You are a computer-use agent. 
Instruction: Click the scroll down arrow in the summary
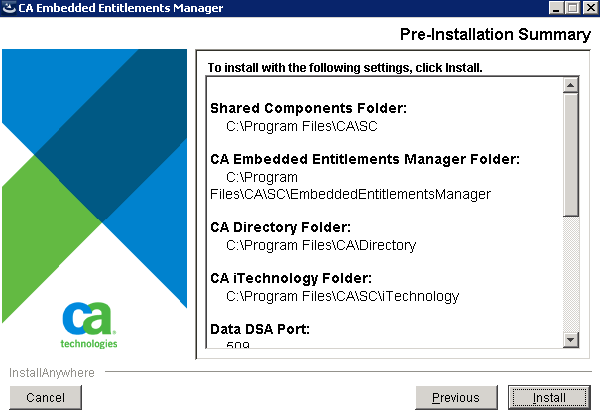[x=571, y=340]
